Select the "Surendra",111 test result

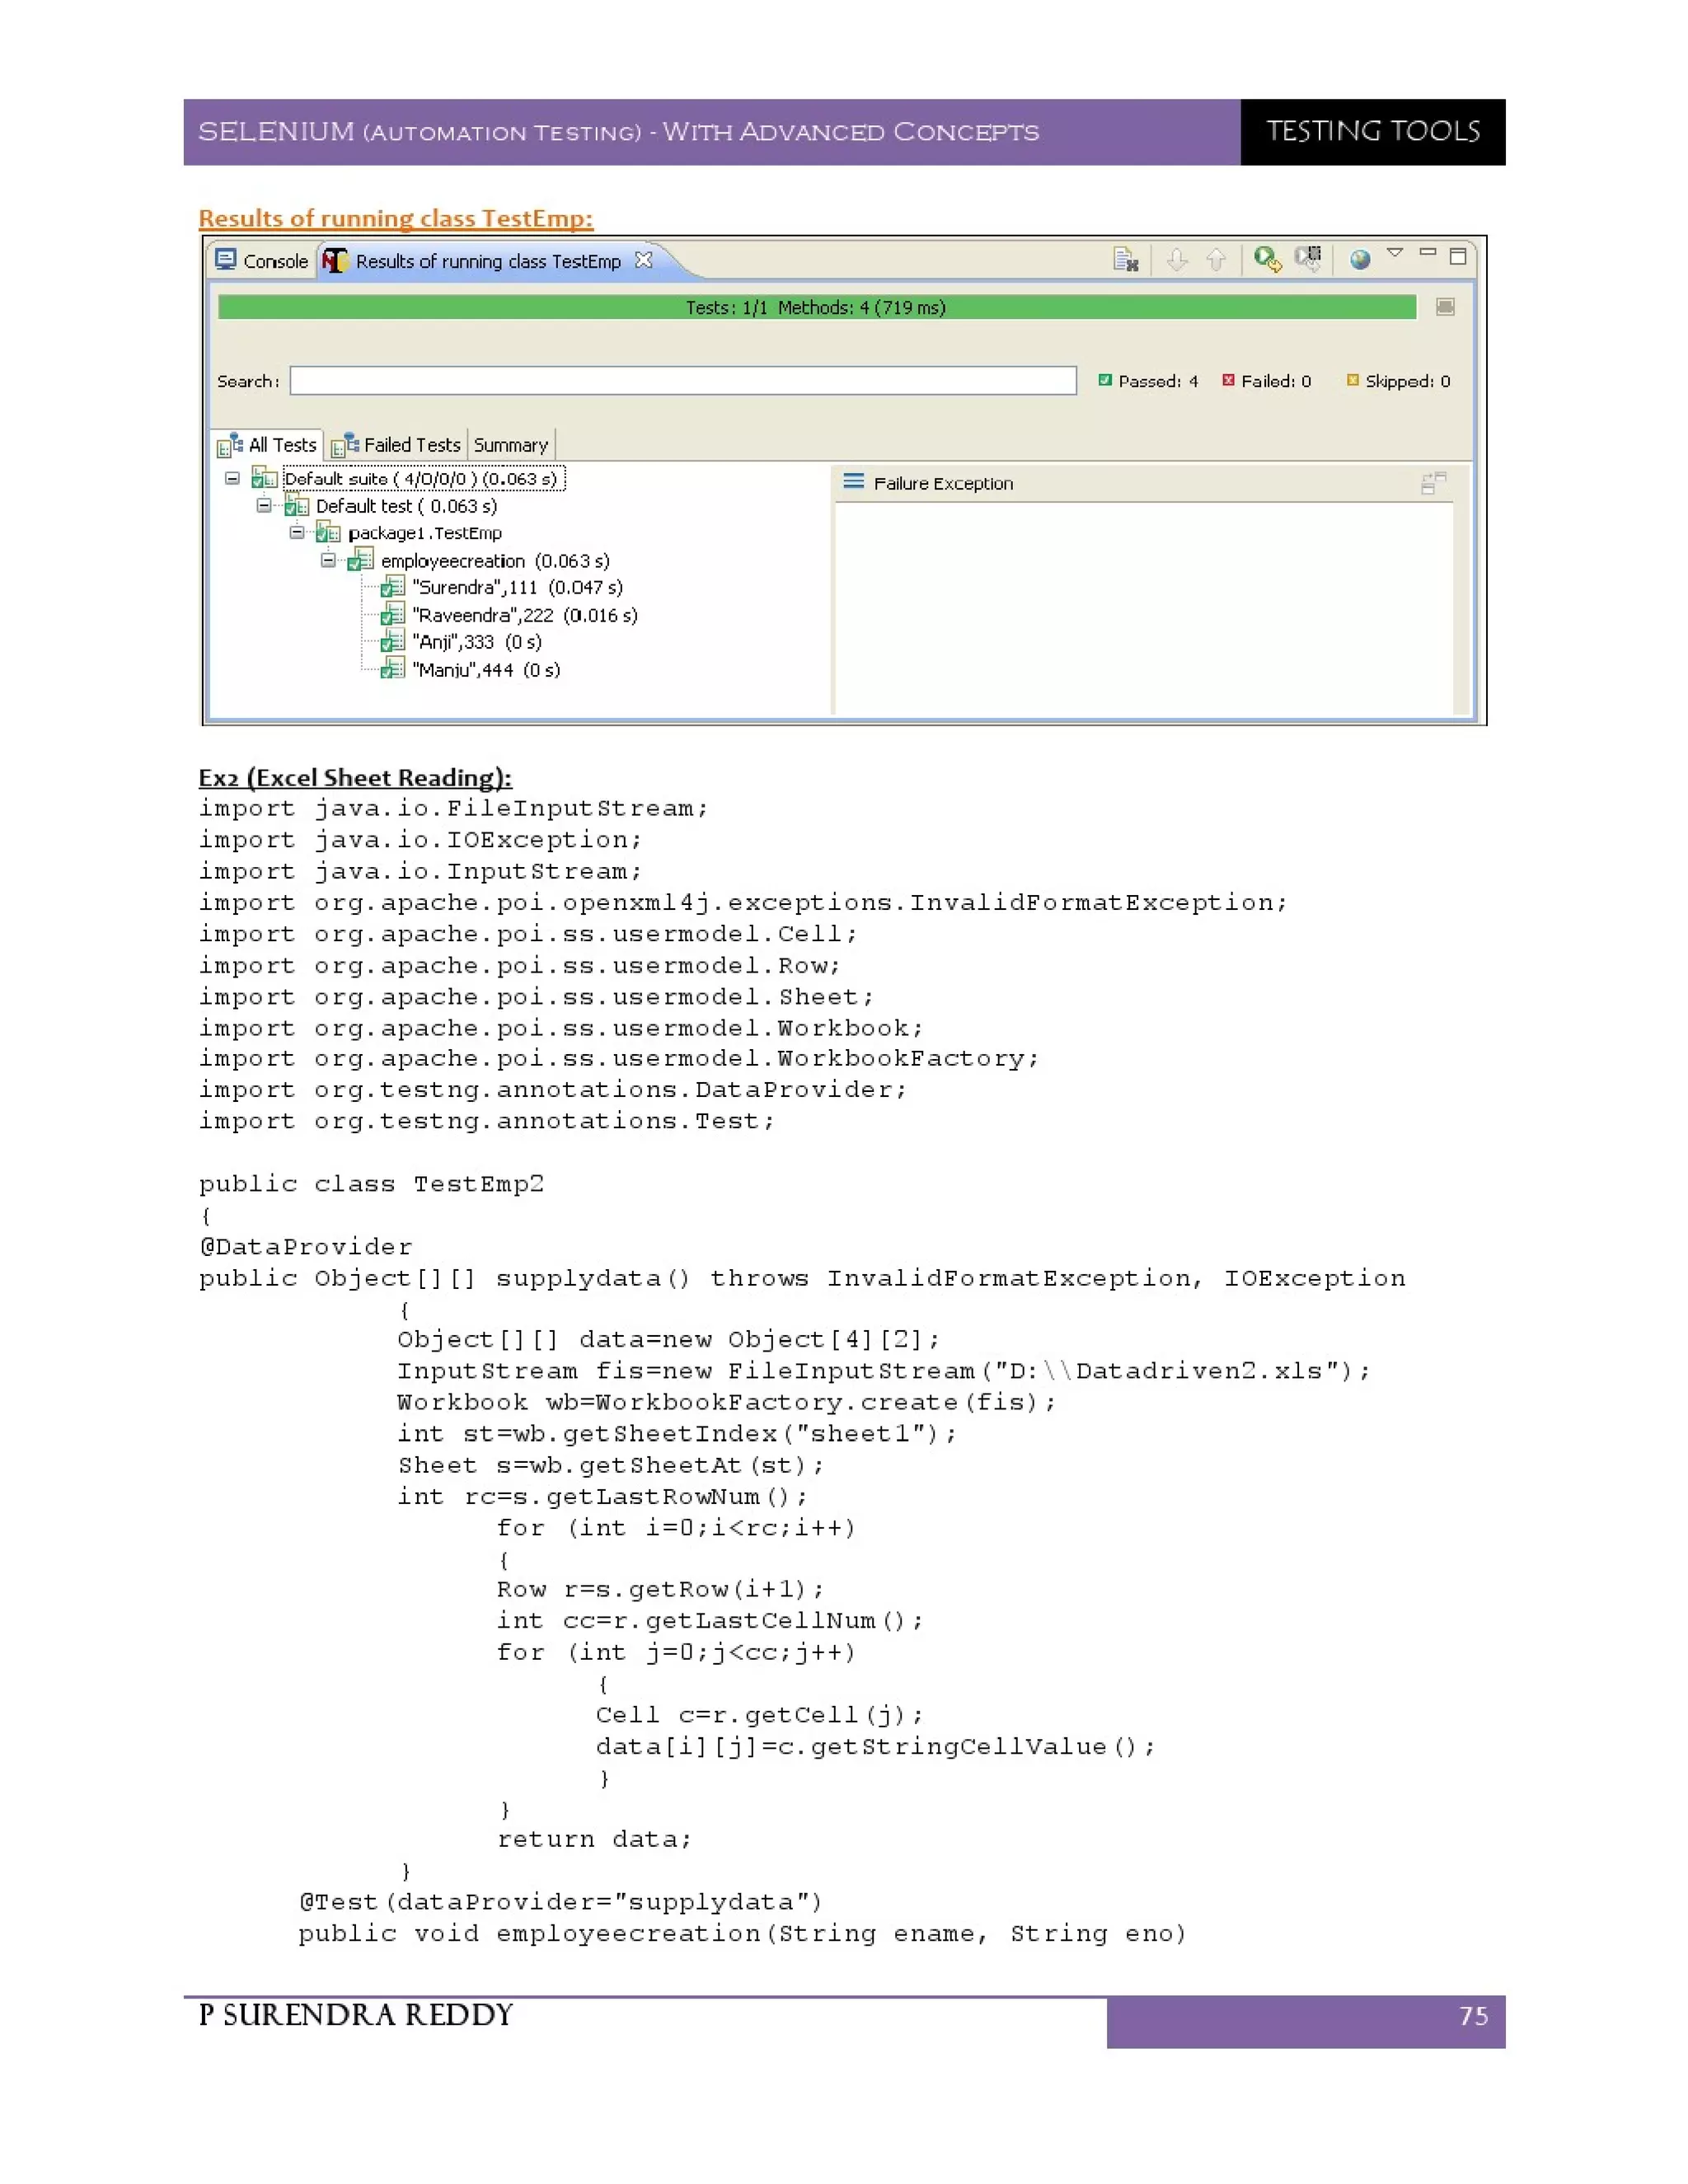[x=517, y=588]
